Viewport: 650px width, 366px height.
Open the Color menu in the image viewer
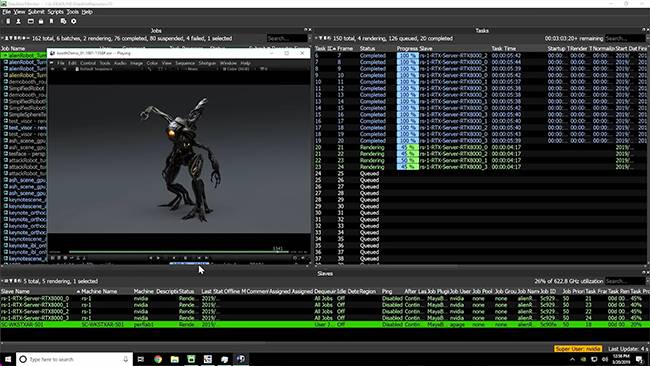(152, 63)
